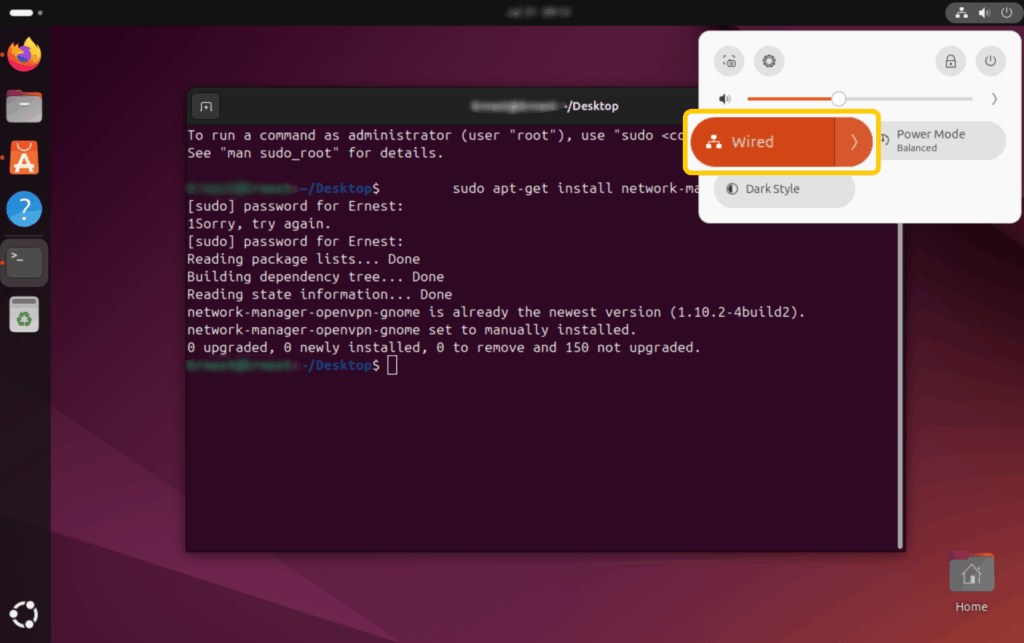Open Home folder desktop icon
Screen dimensions: 1024x643
pyautogui.click(x=970, y=576)
